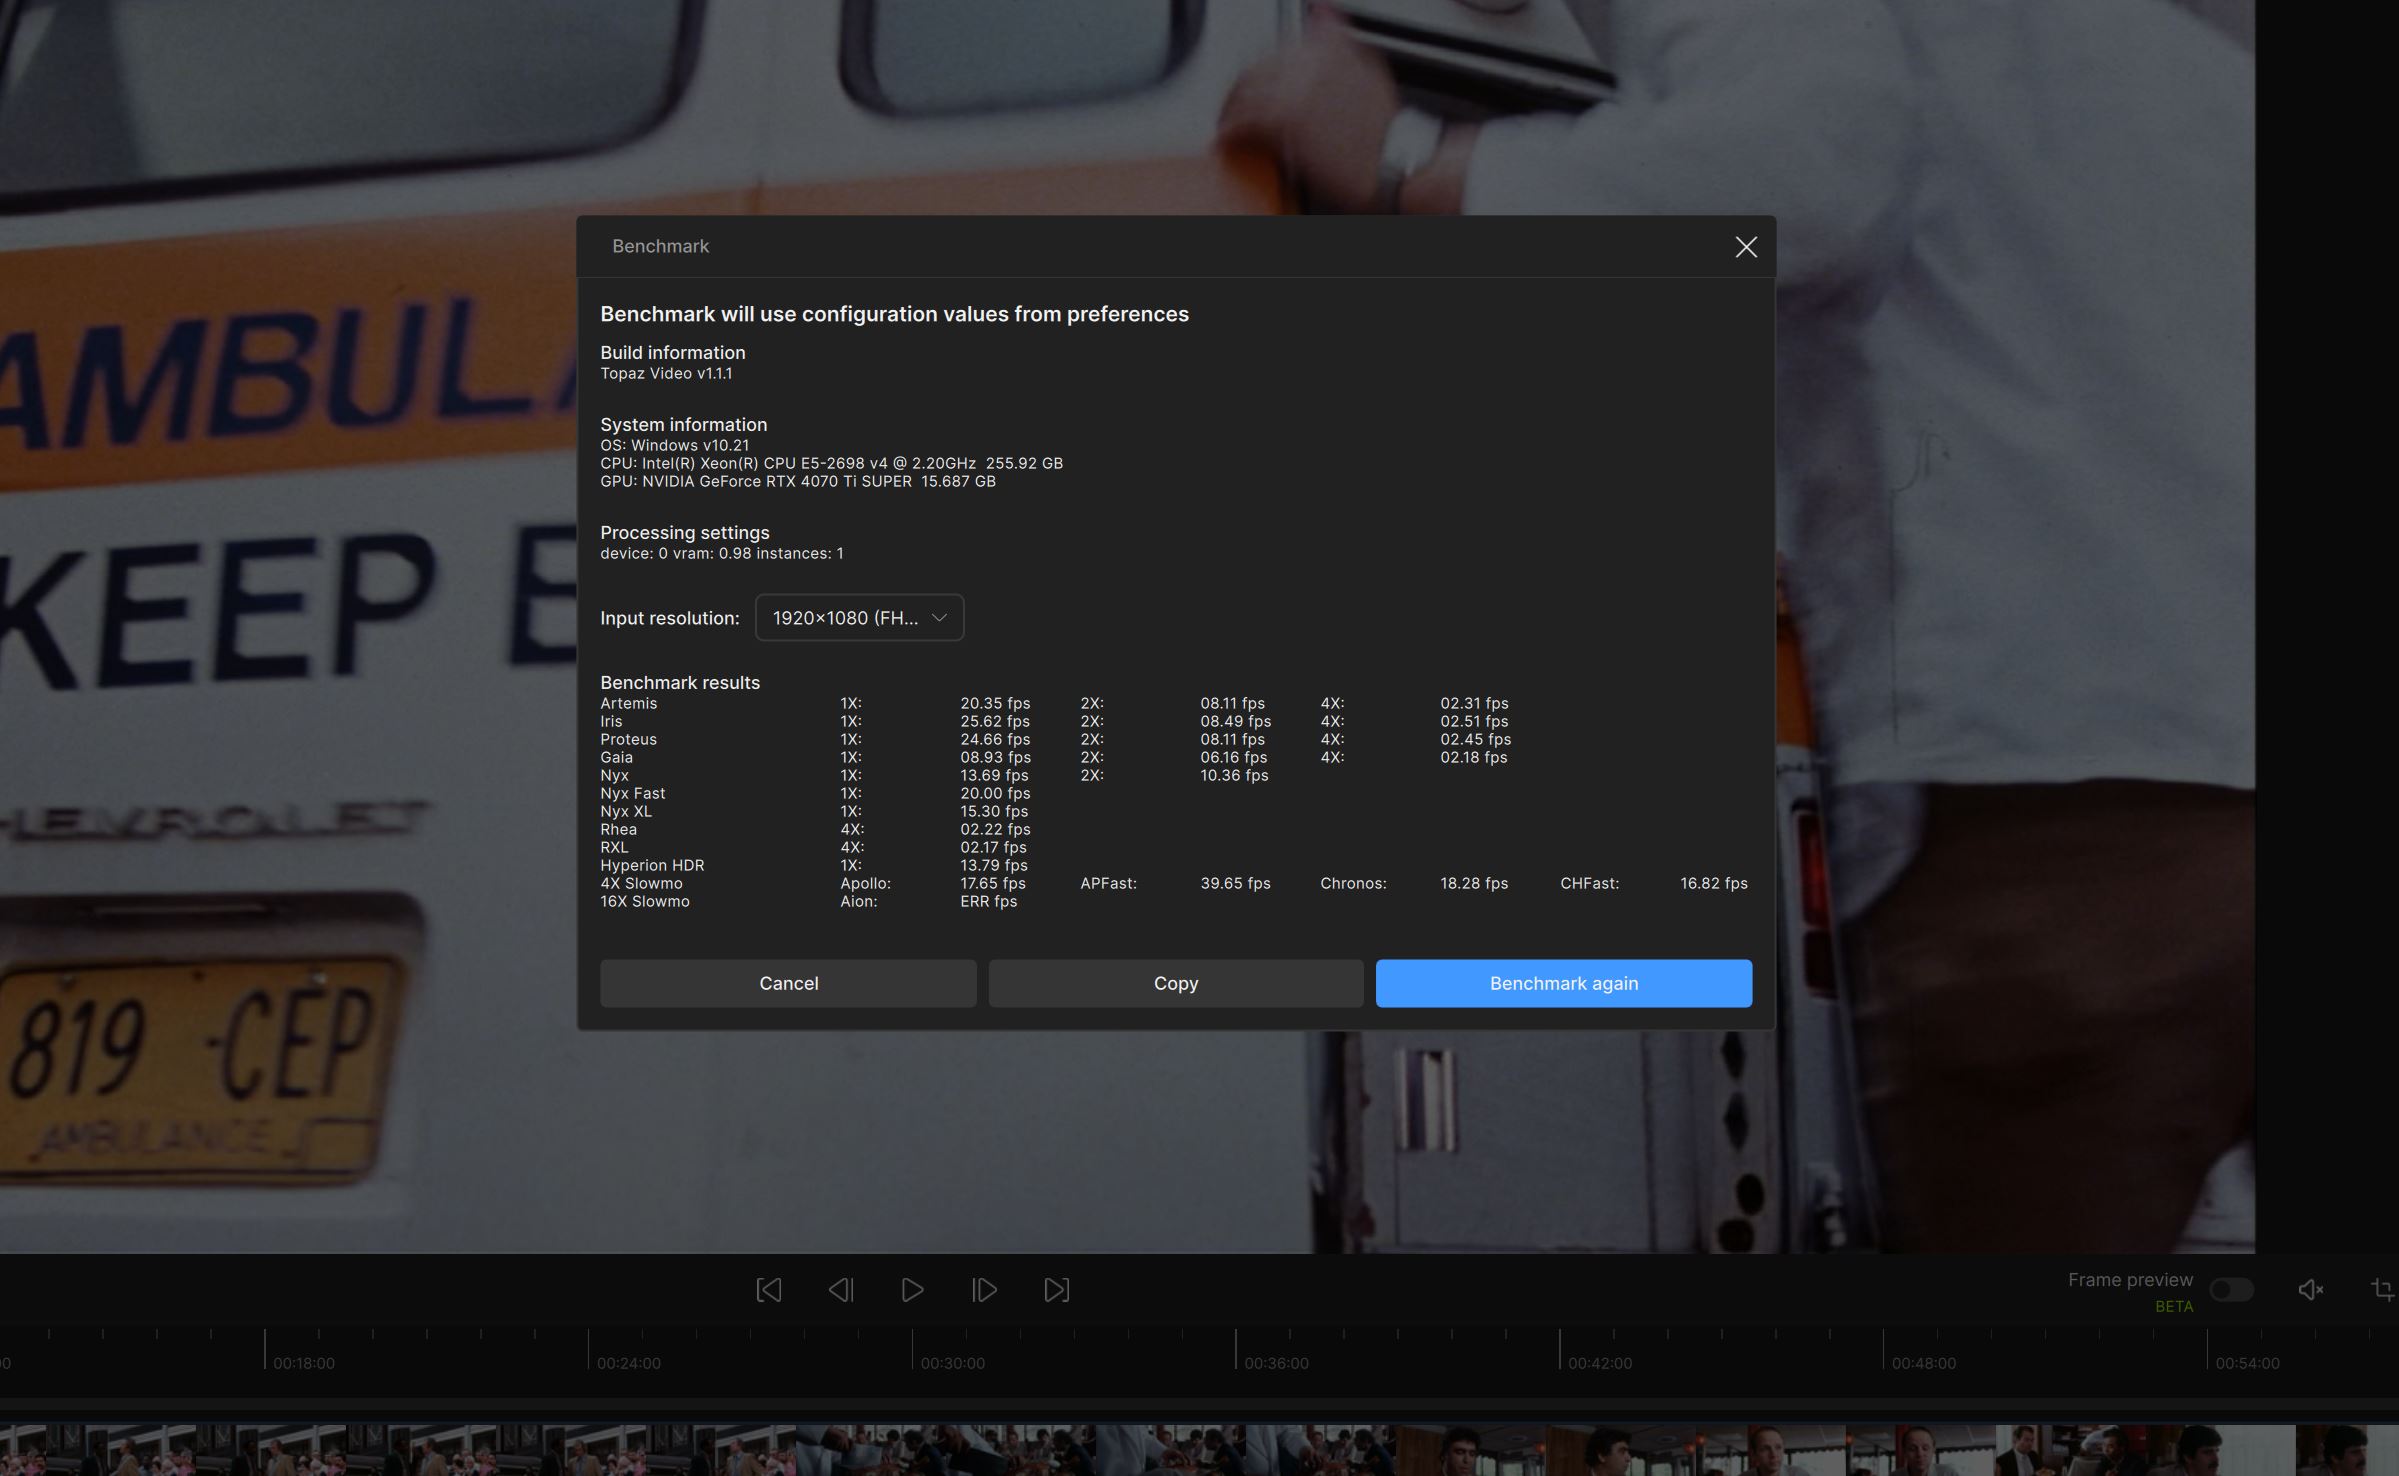2399x1476 pixels.
Task: Enable the Frame preview toggle
Action: click(2231, 1290)
